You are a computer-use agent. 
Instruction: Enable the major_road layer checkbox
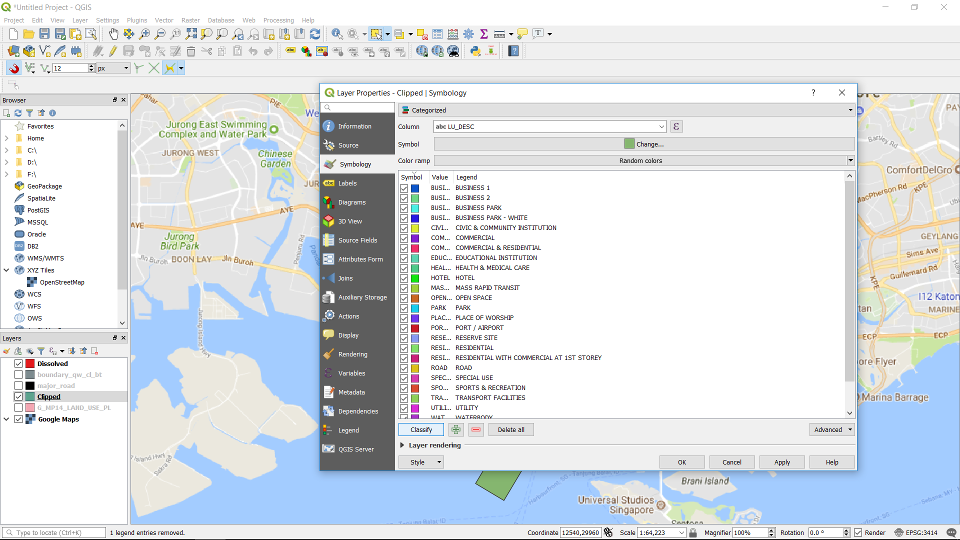[x=18, y=386]
